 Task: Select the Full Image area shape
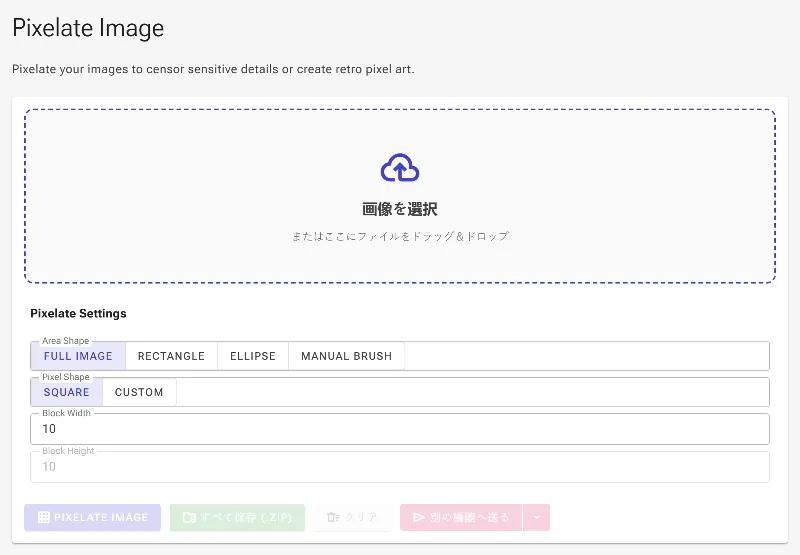pos(78,356)
